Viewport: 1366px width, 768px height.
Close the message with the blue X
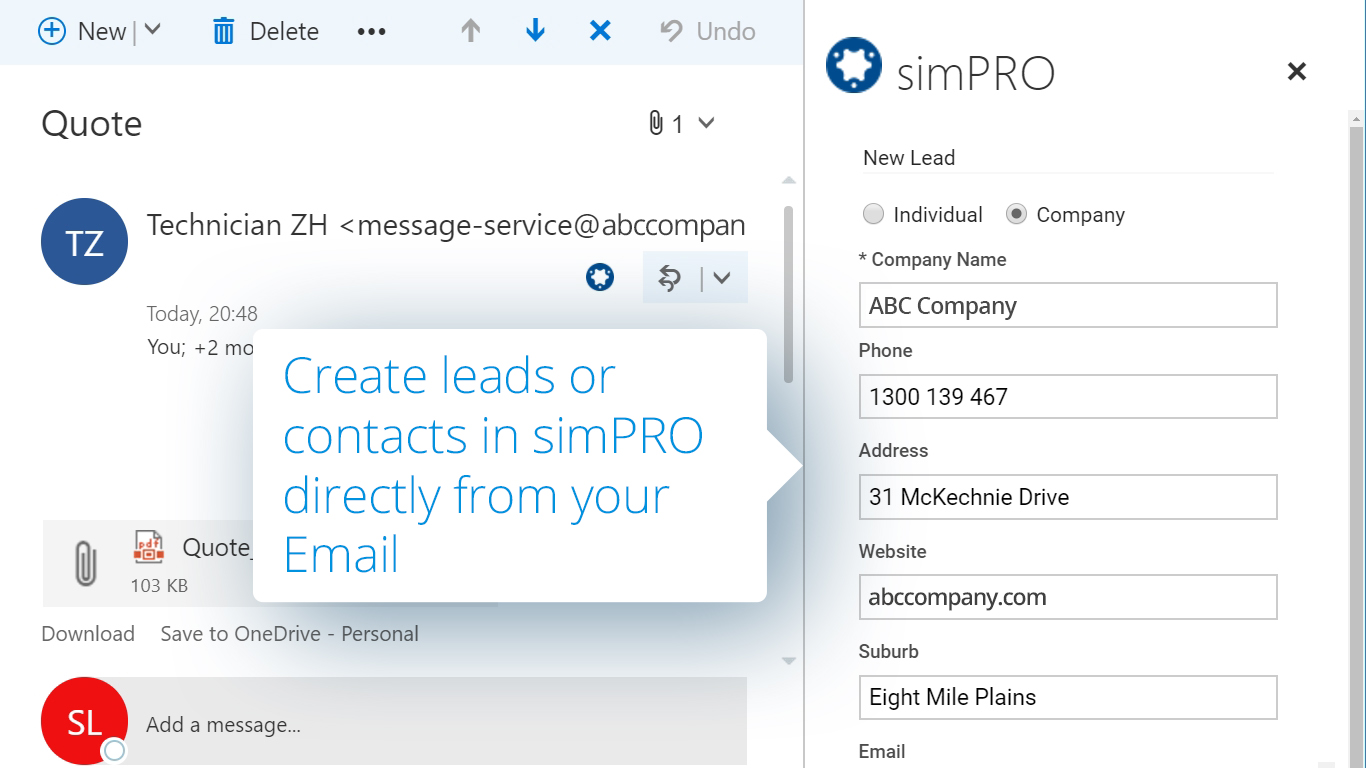tap(600, 31)
